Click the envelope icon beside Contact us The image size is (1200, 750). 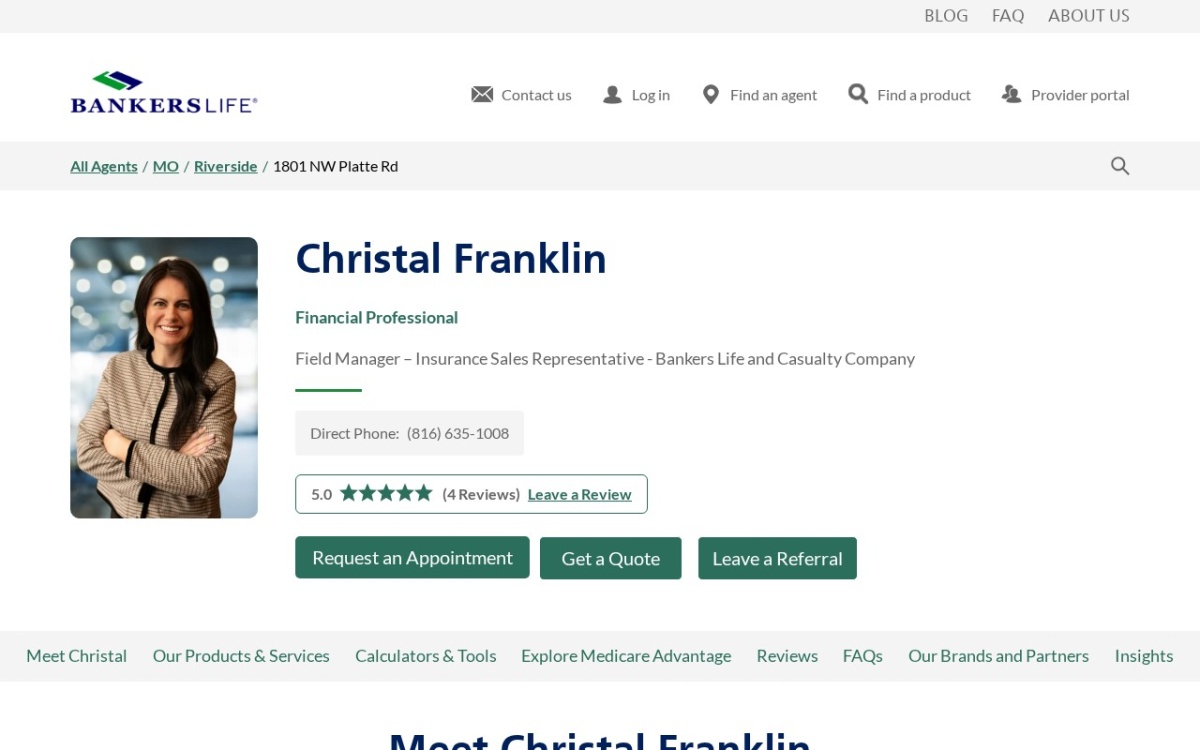point(482,94)
